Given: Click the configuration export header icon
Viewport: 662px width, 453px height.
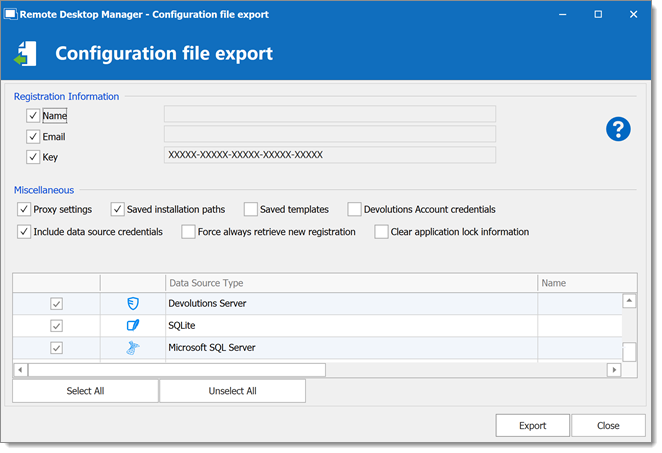Looking at the screenshot, I should [25, 54].
